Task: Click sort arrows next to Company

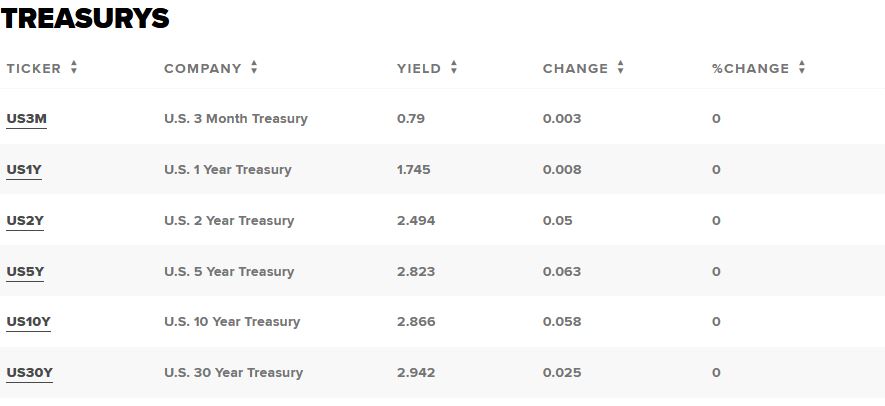Action: pyautogui.click(x=254, y=68)
